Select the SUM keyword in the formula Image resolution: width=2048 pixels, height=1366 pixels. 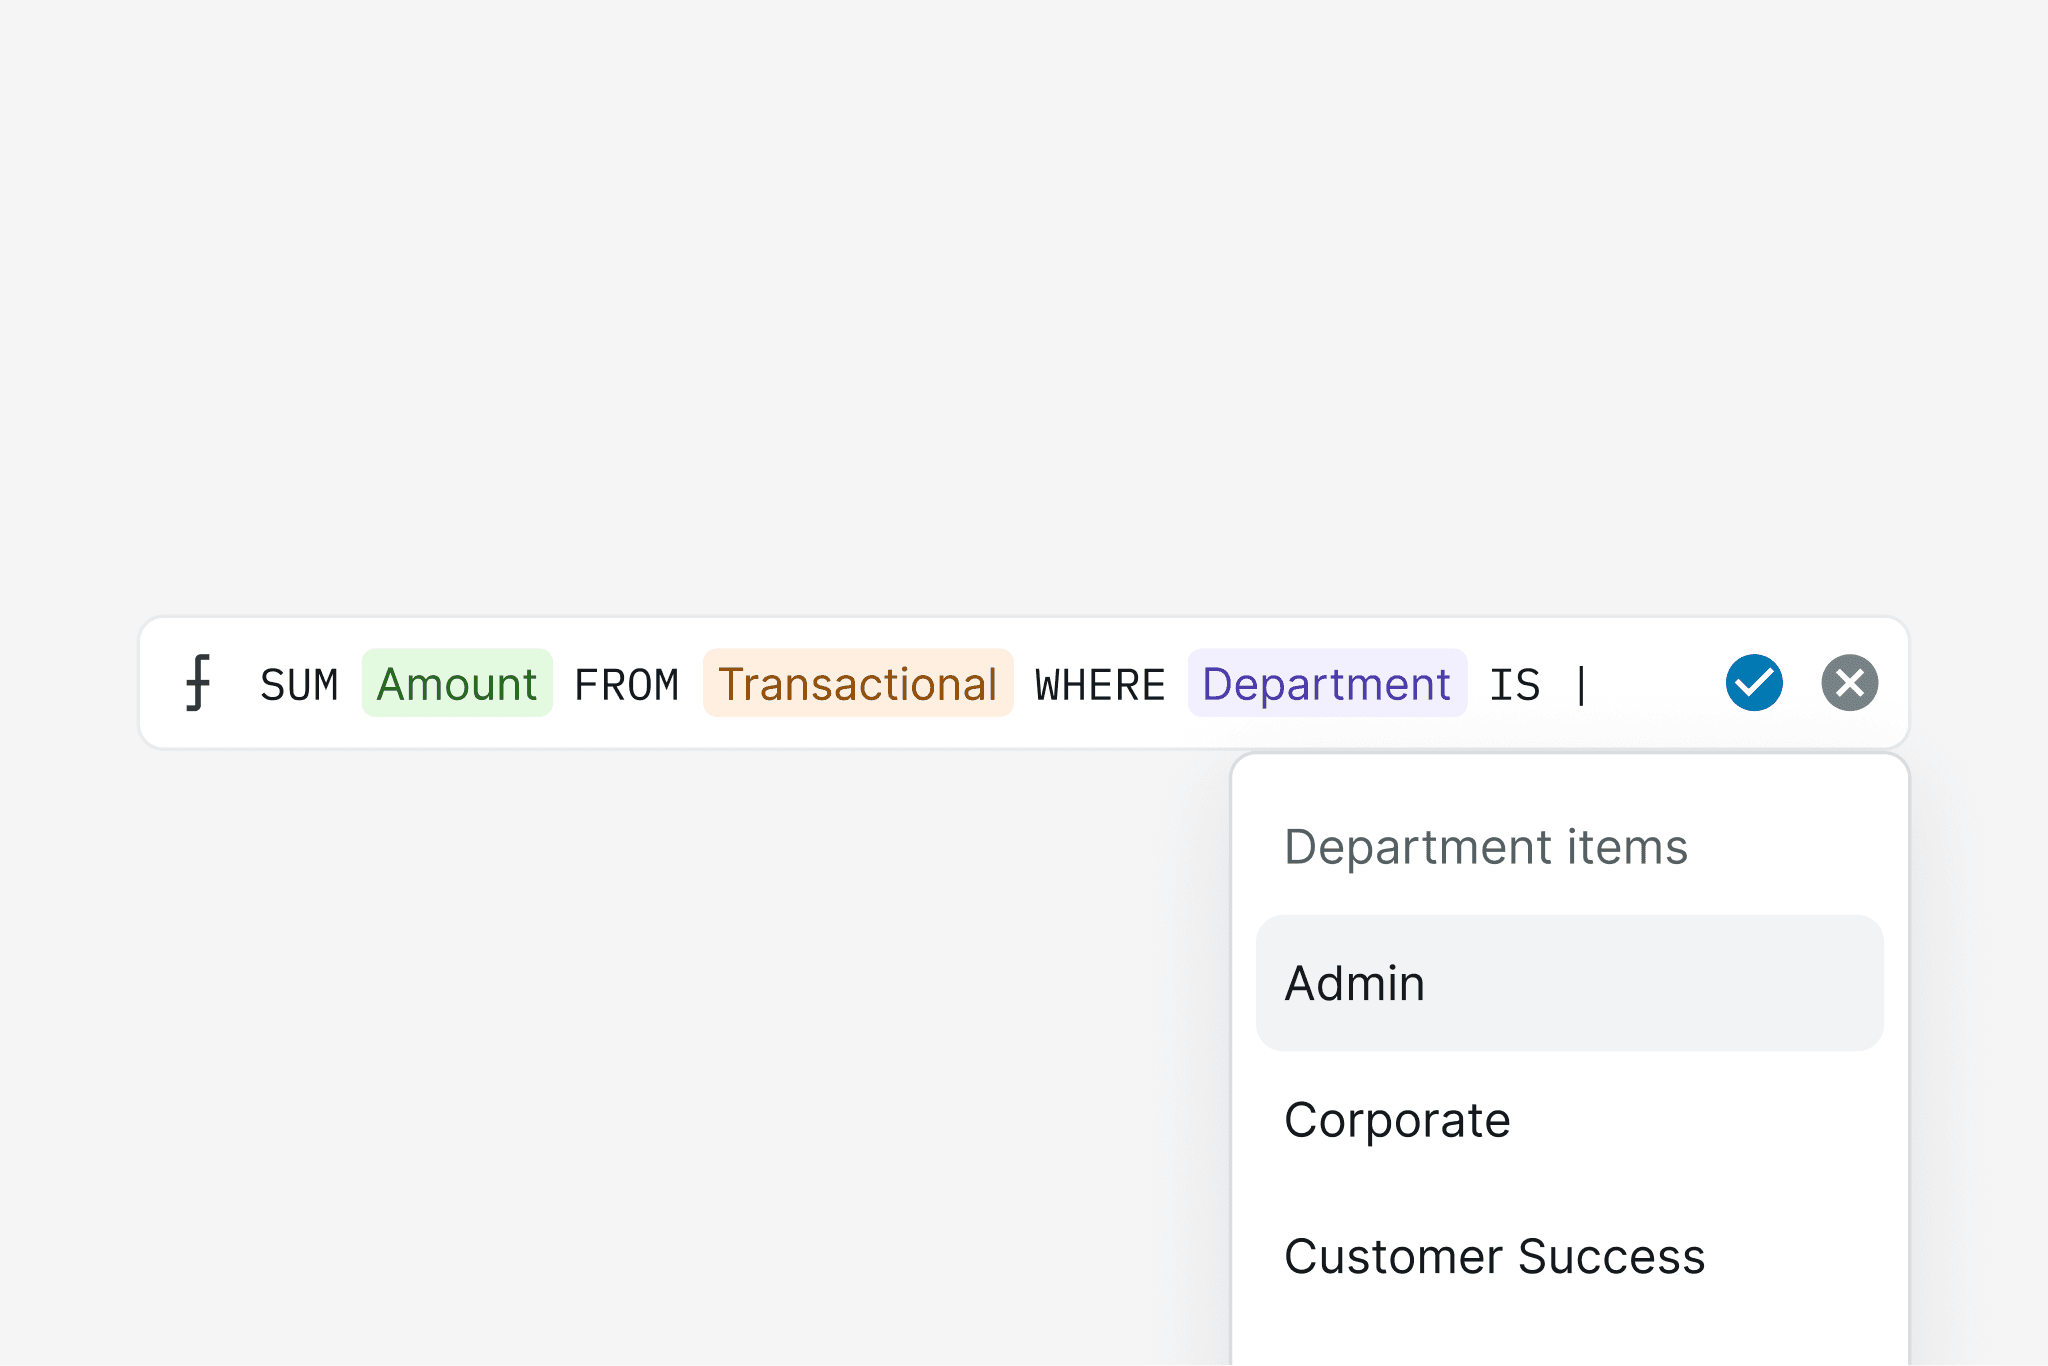(x=299, y=685)
